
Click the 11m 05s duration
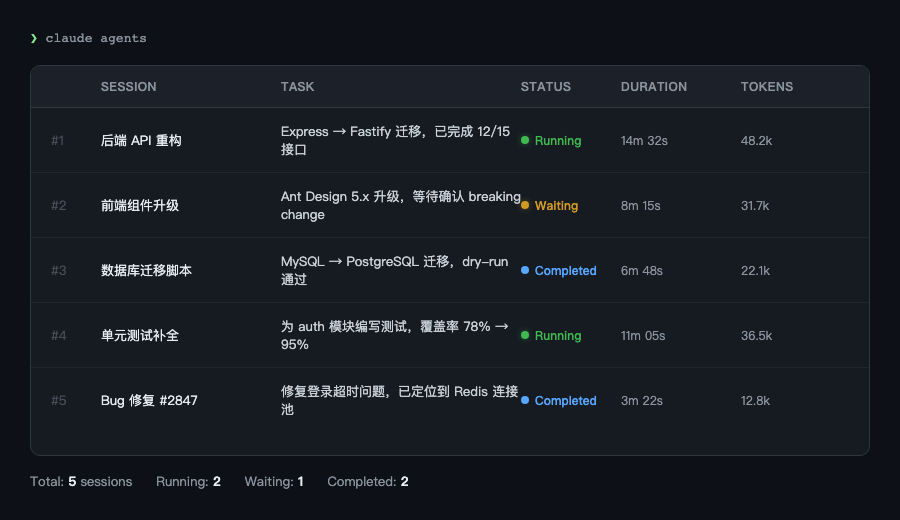tap(643, 335)
